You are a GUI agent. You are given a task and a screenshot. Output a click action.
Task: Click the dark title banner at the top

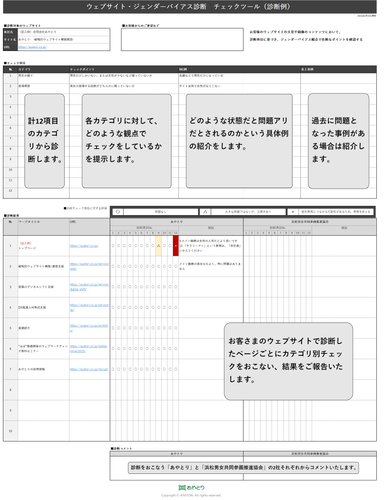(x=190, y=7)
